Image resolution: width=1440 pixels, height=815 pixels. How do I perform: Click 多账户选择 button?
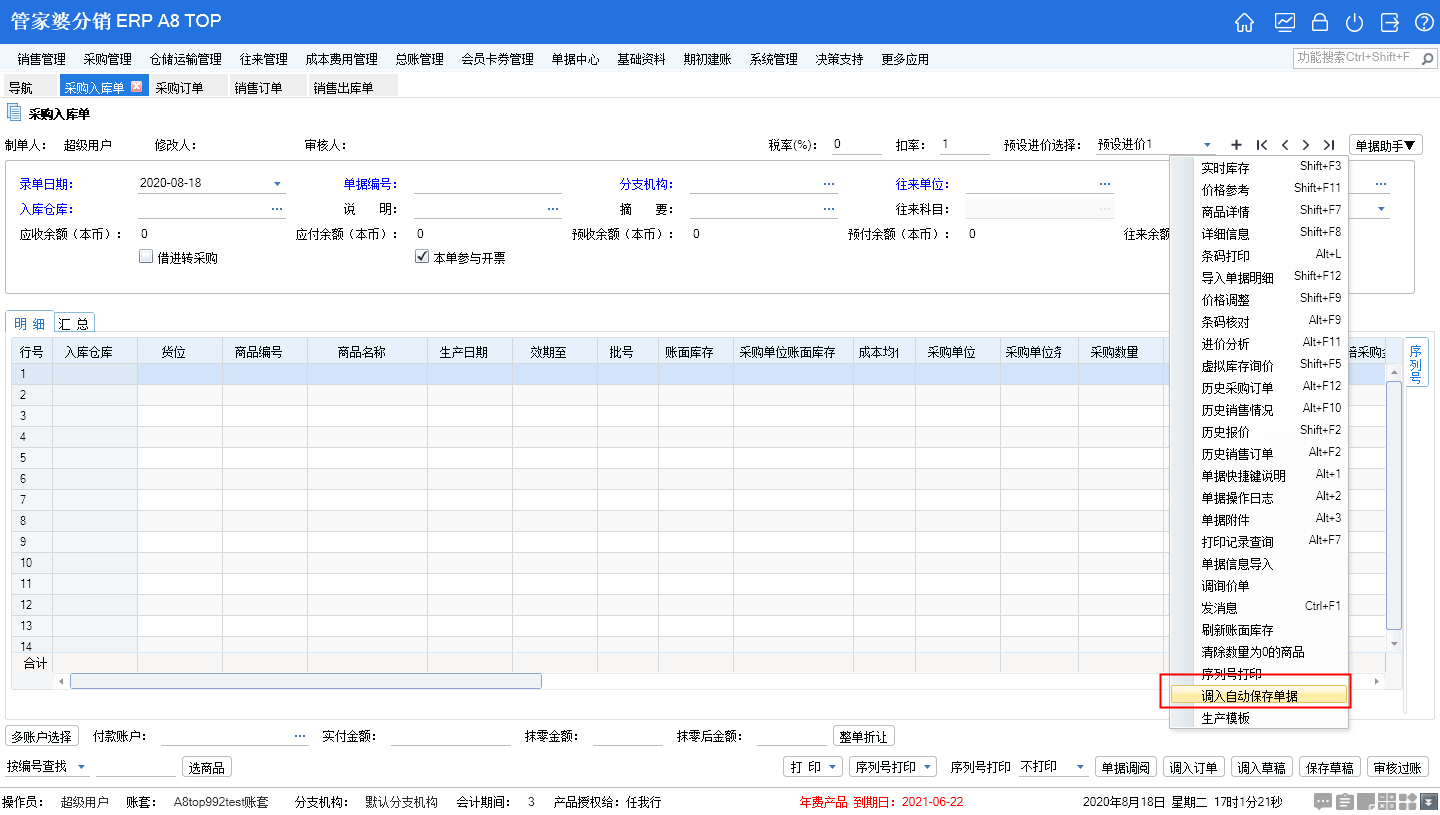(x=42, y=736)
